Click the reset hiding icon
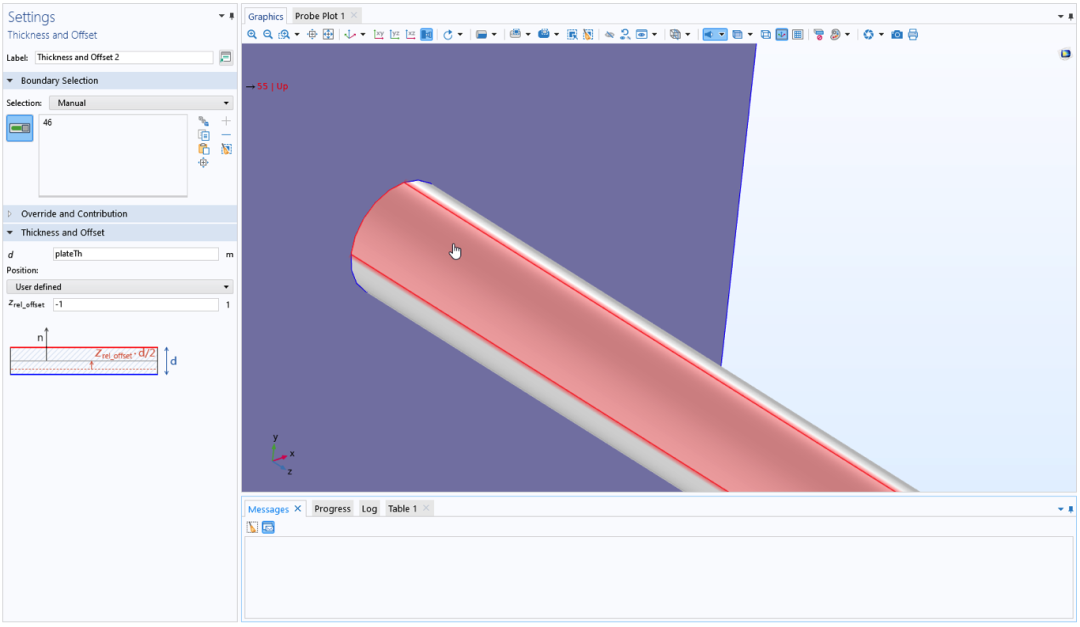 pos(625,34)
